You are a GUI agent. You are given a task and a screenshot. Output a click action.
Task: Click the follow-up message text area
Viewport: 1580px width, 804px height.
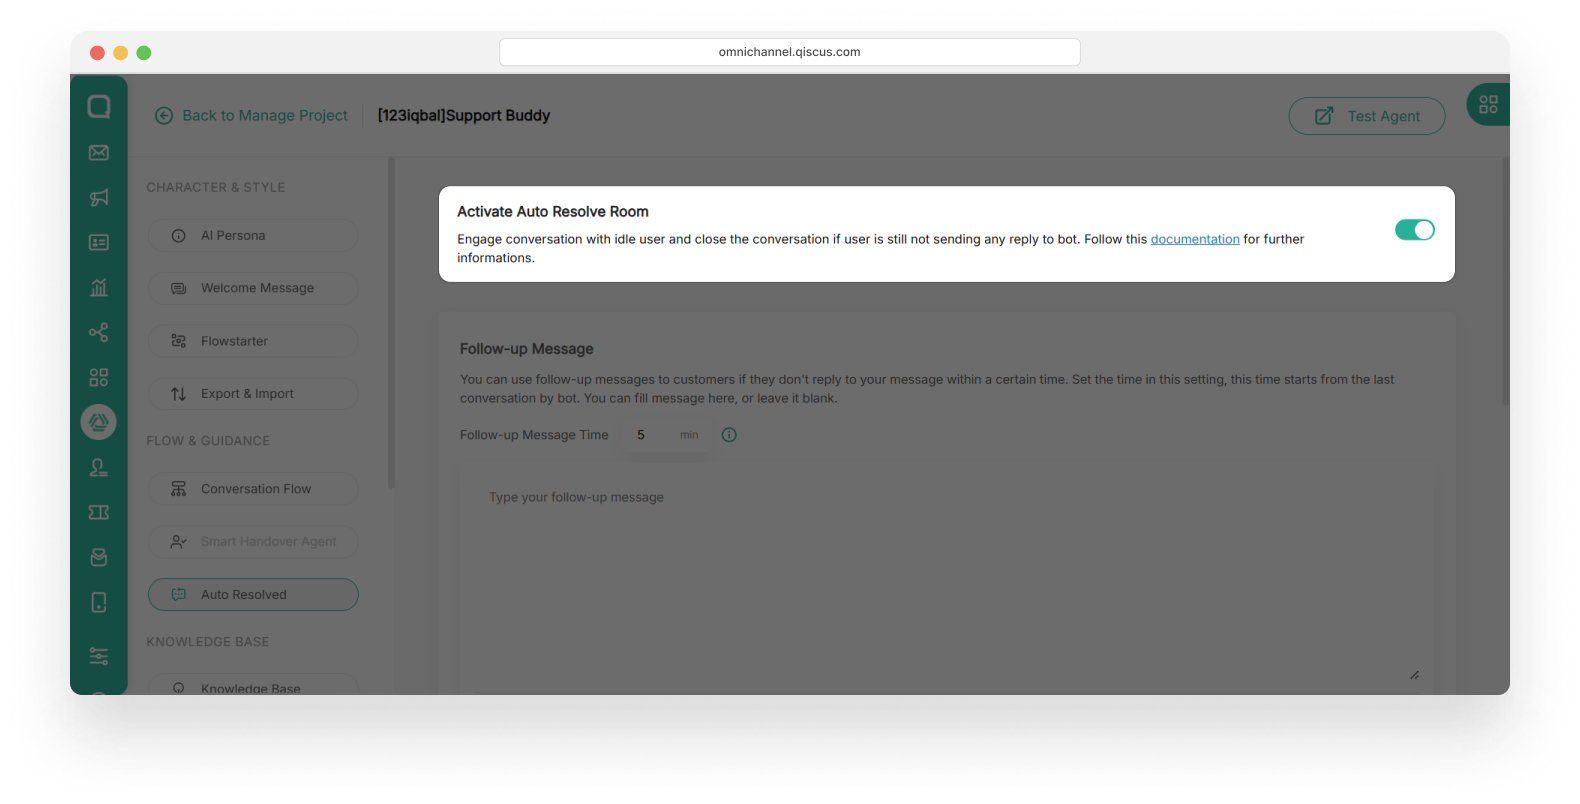point(945,580)
